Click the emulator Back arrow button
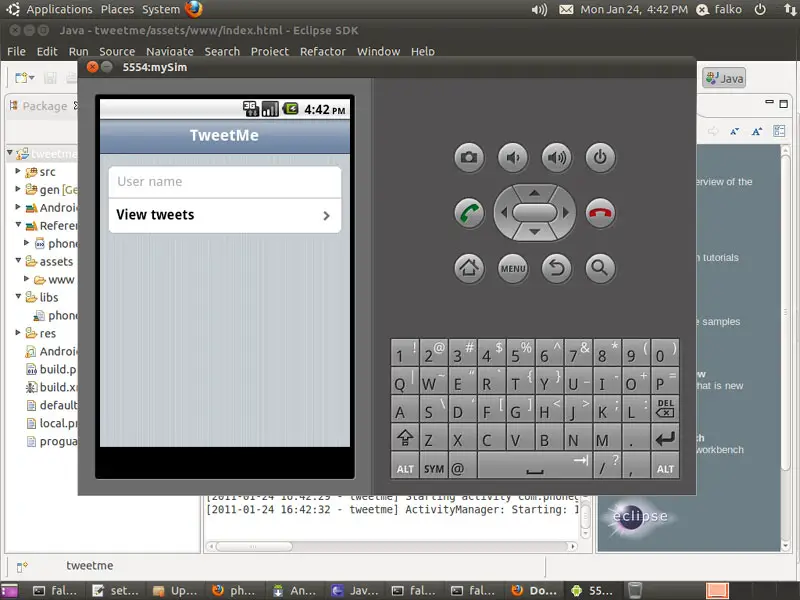Image resolution: width=800 pixels, height=600 pixels. tap(557, 268)
